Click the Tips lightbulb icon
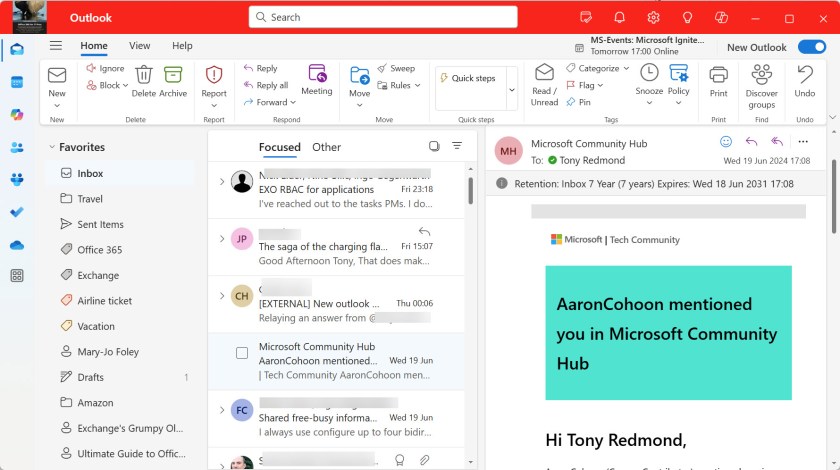 pyautogui.click(x=687, y=18)
